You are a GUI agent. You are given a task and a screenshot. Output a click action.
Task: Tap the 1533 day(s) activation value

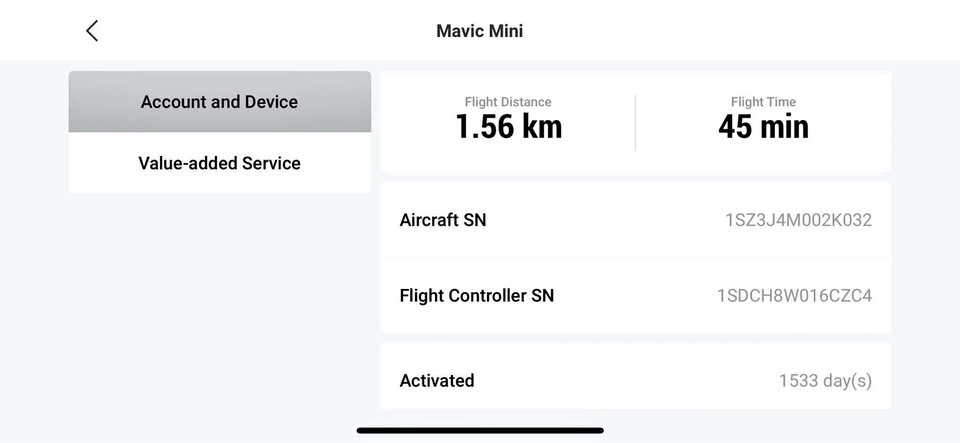(825, 381)
